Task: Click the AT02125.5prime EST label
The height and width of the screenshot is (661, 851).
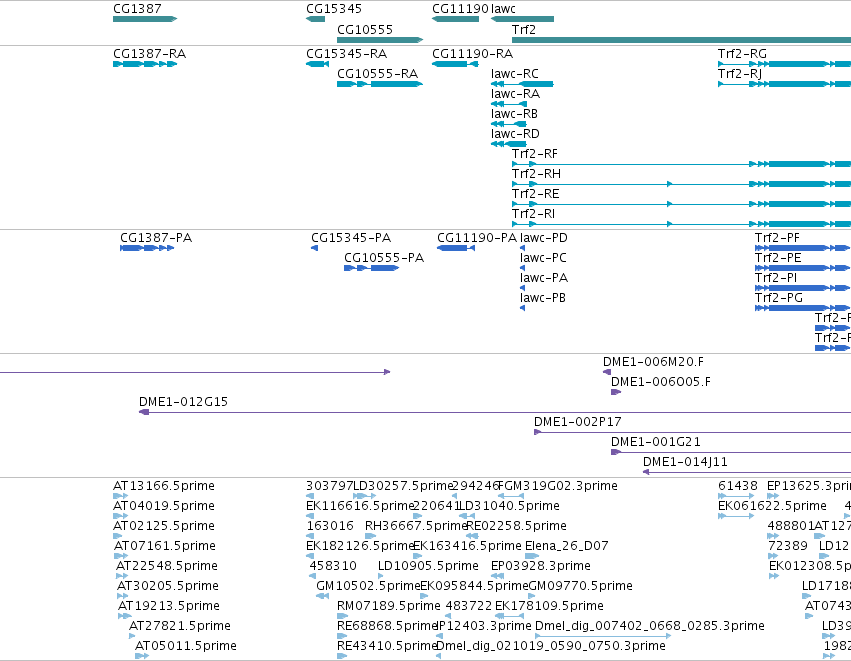Action: click(164, 526)
